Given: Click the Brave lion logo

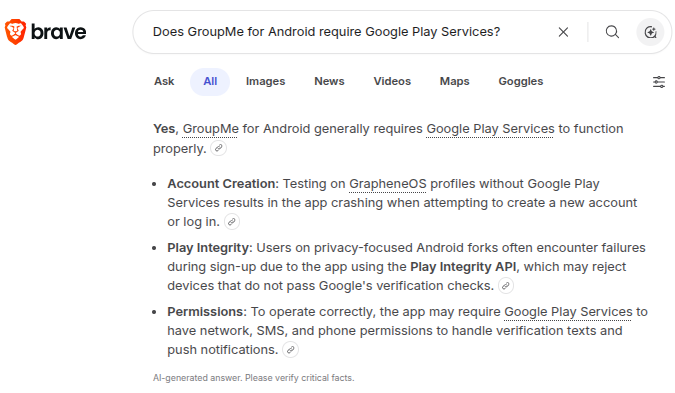Looking at the screenshot, I should [15, 32].
